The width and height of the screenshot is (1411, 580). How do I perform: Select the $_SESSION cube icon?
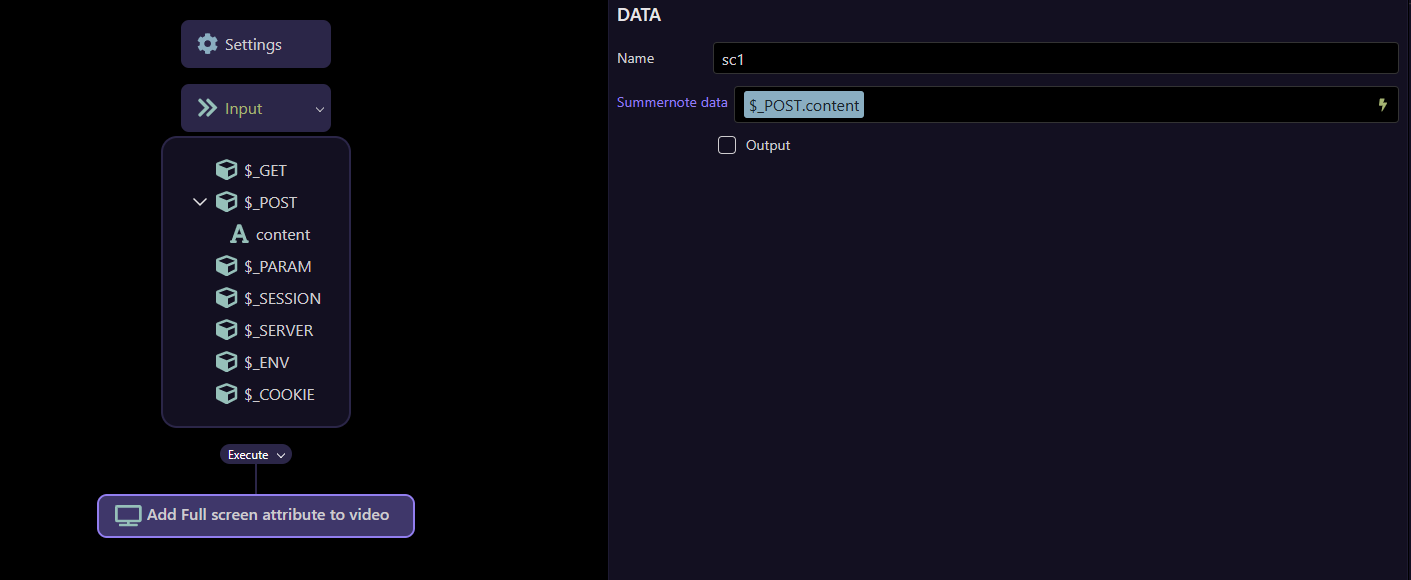227,298
